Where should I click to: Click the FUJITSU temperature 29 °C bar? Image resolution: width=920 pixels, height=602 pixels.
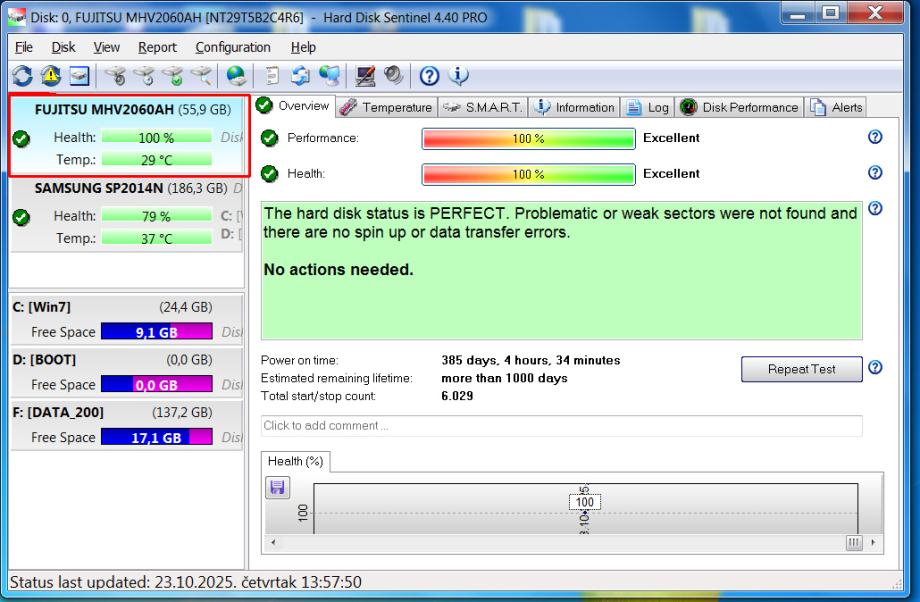pyautogui.click(x=157, y=160)
